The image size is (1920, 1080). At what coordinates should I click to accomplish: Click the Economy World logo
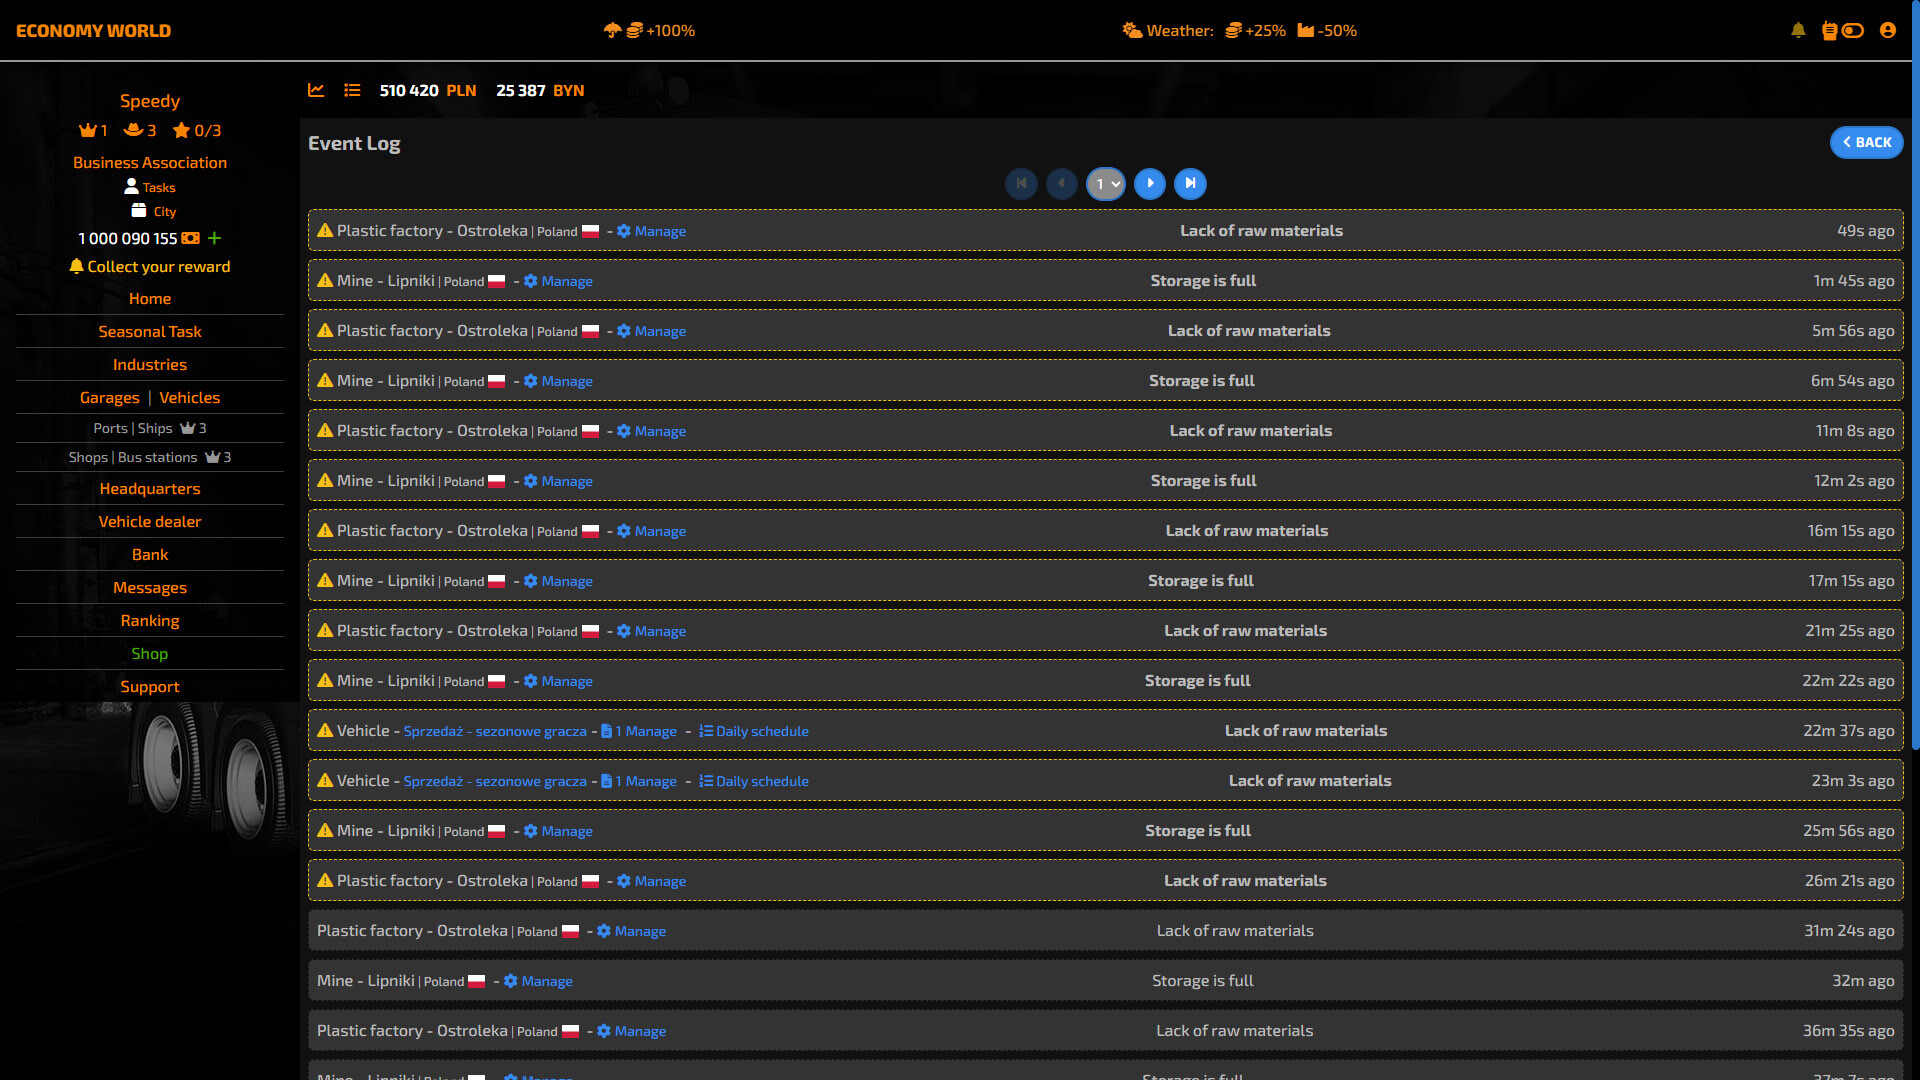pos(93,30)
